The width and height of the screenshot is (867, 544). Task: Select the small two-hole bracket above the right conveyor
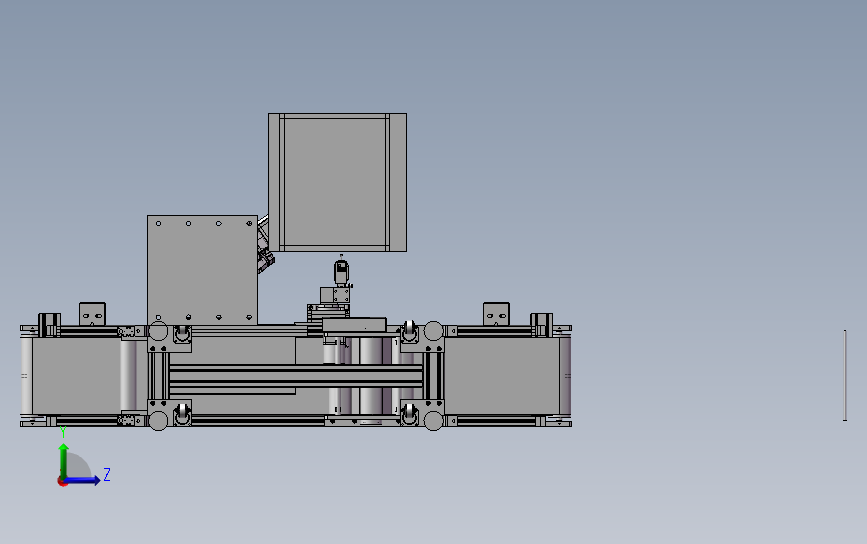[496, 314]
